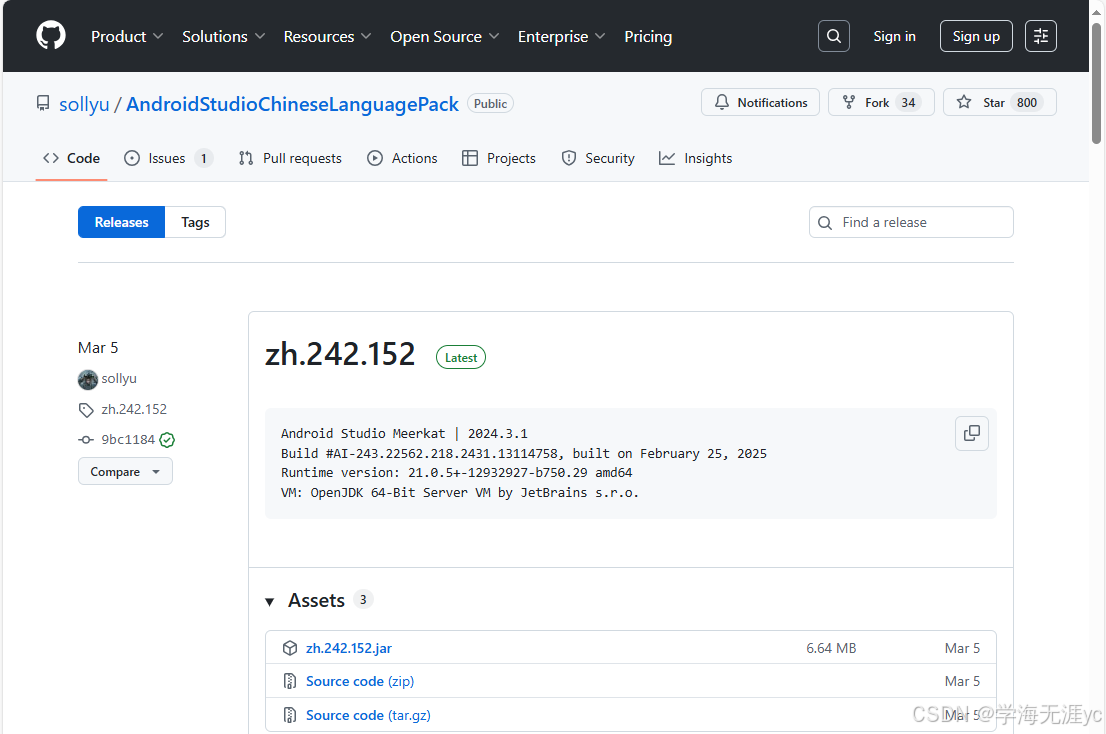This screenshot has width=1106, height=734.
Task: Click the tag icon next to zh.242.152
Action: pyautogui.click(x=86, y=410)
